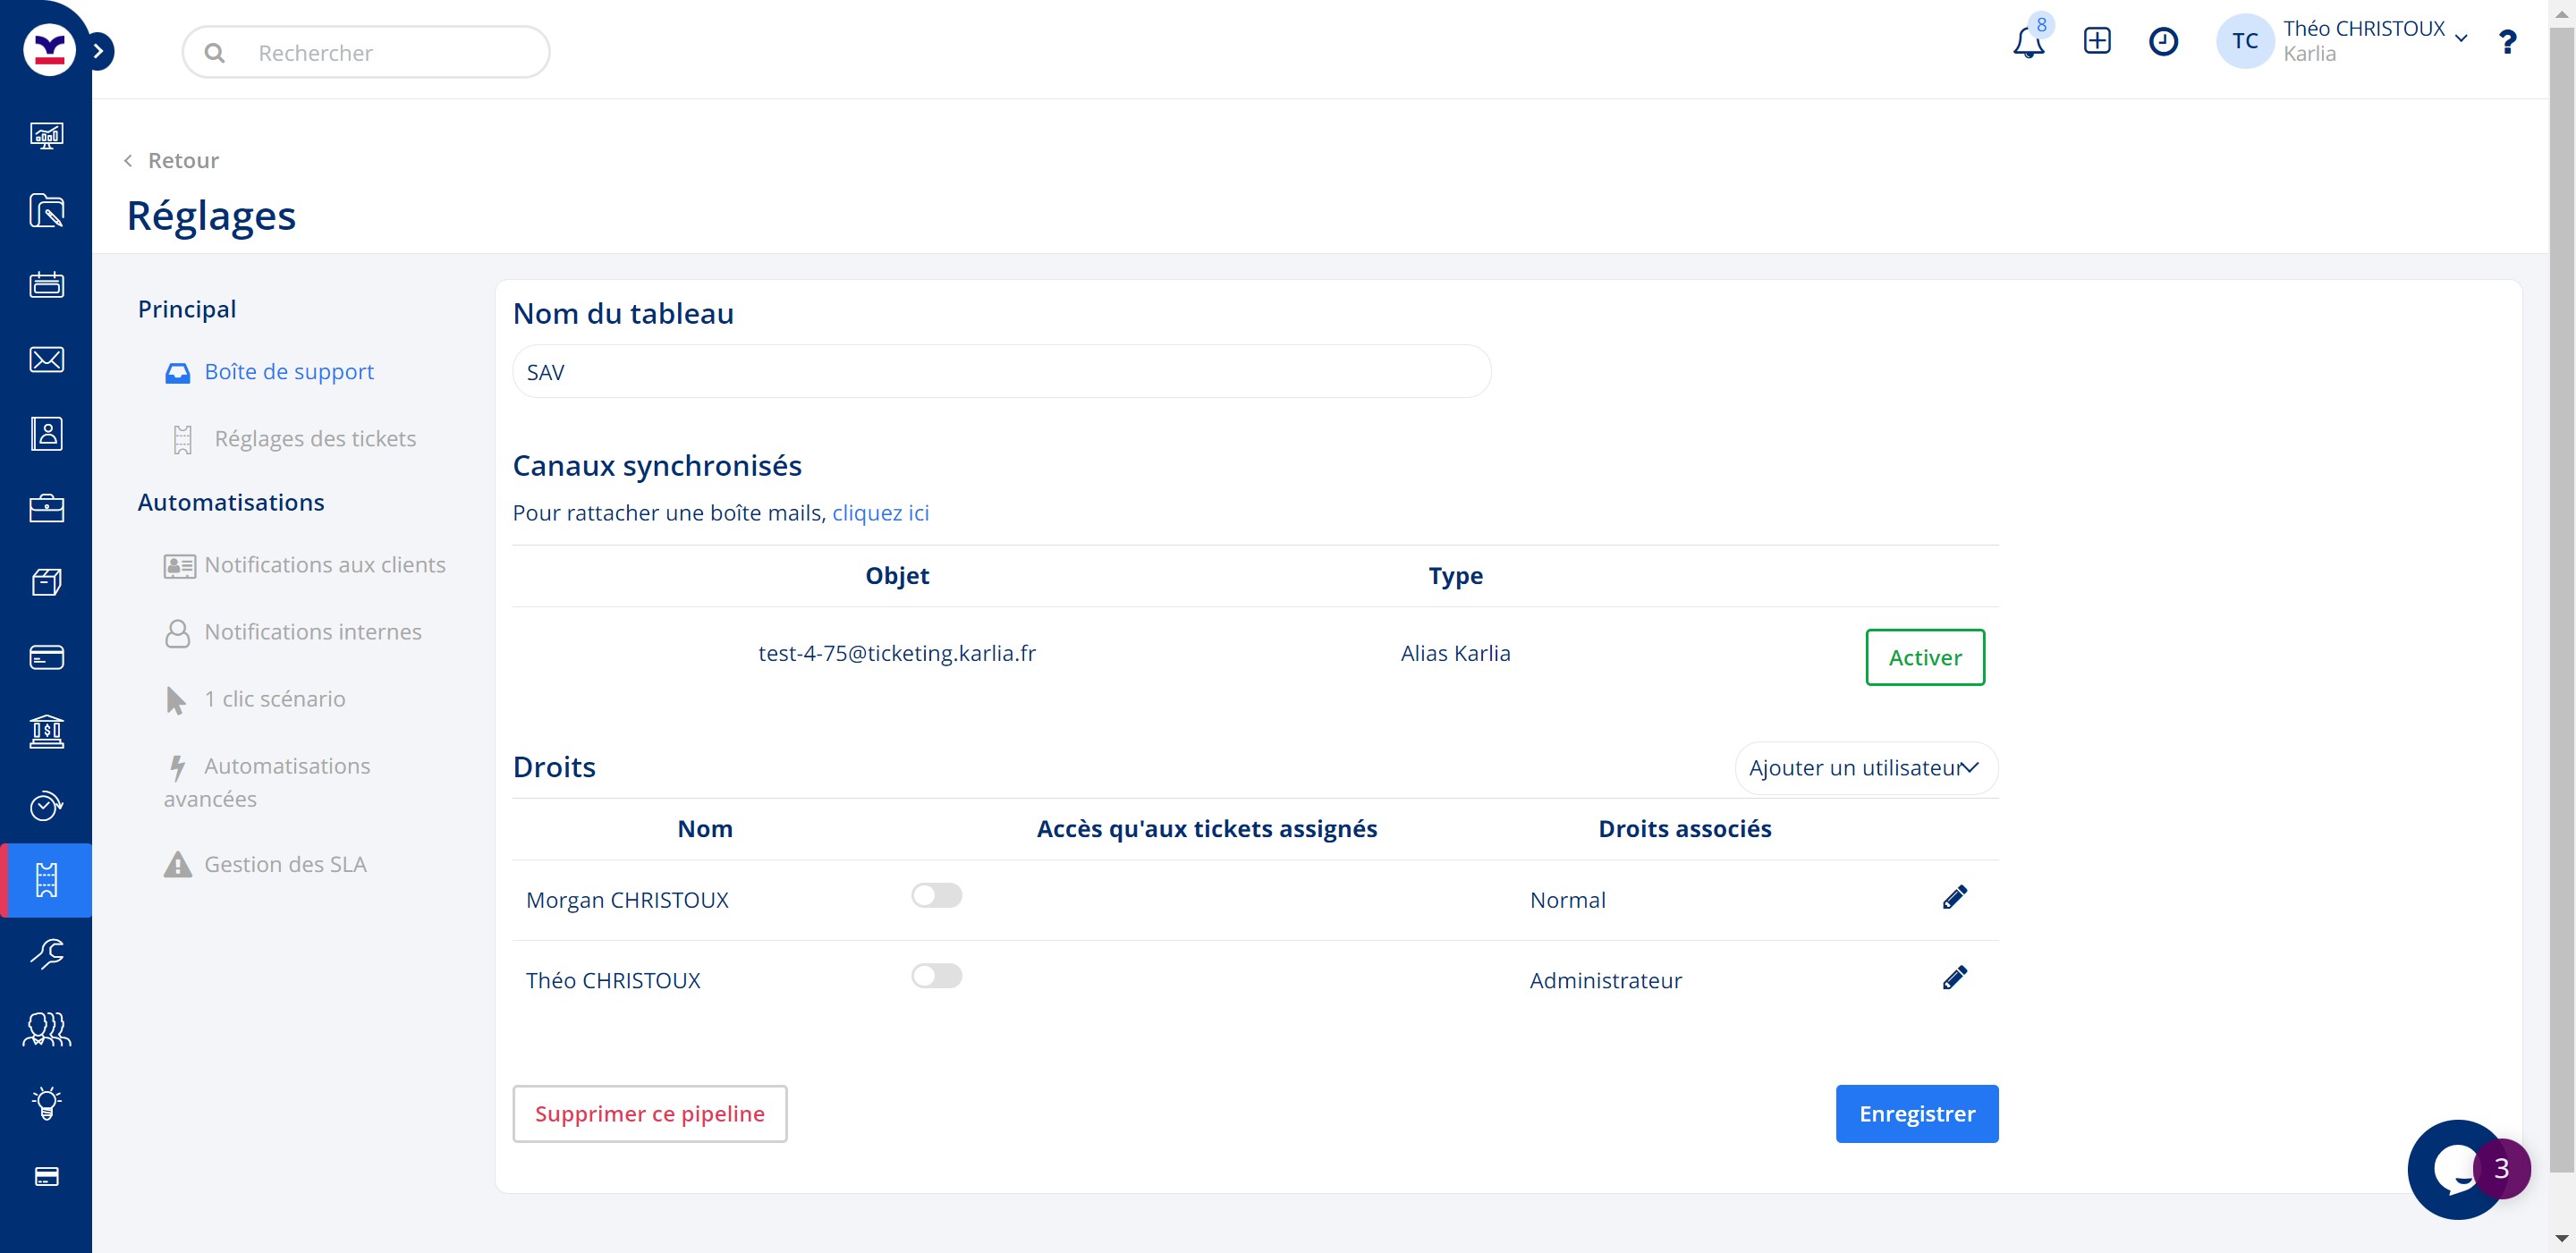Image resolution: width=2576 pixels, height=1253 pixels.
Task: Toggle assigned-tickets access for Théo CHRISTOUX
Action: pyautogui.click(x=936, y=976)
